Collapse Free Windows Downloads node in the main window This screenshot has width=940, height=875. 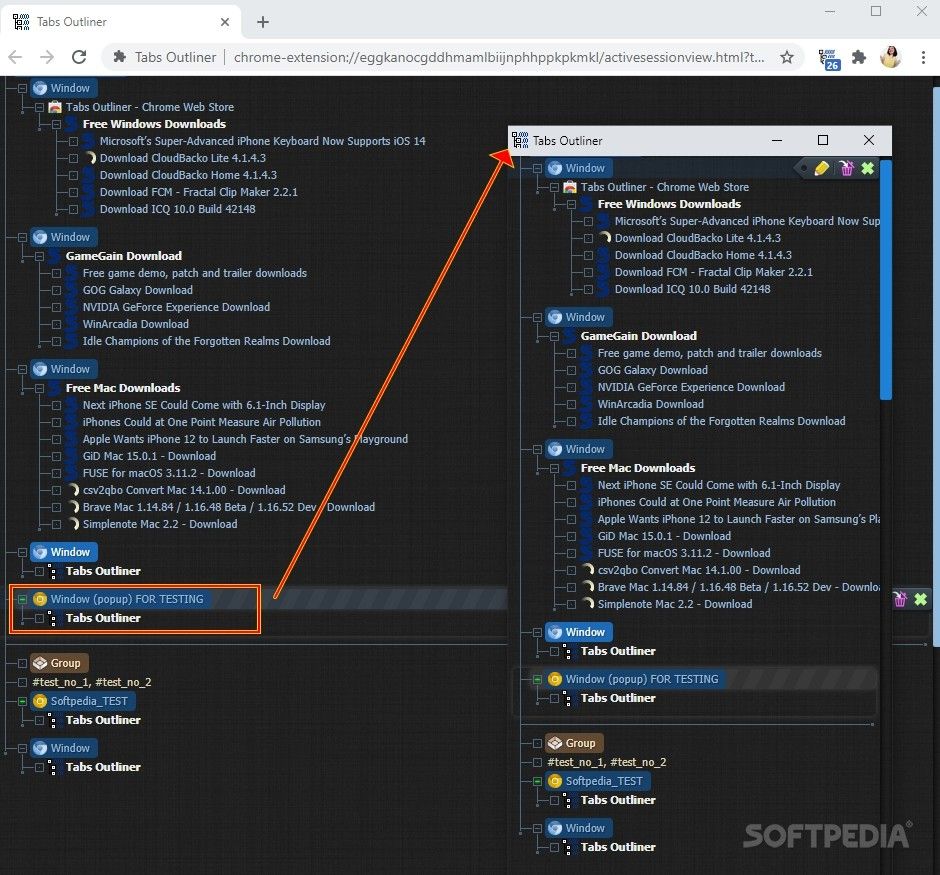[x=56, y=124]
